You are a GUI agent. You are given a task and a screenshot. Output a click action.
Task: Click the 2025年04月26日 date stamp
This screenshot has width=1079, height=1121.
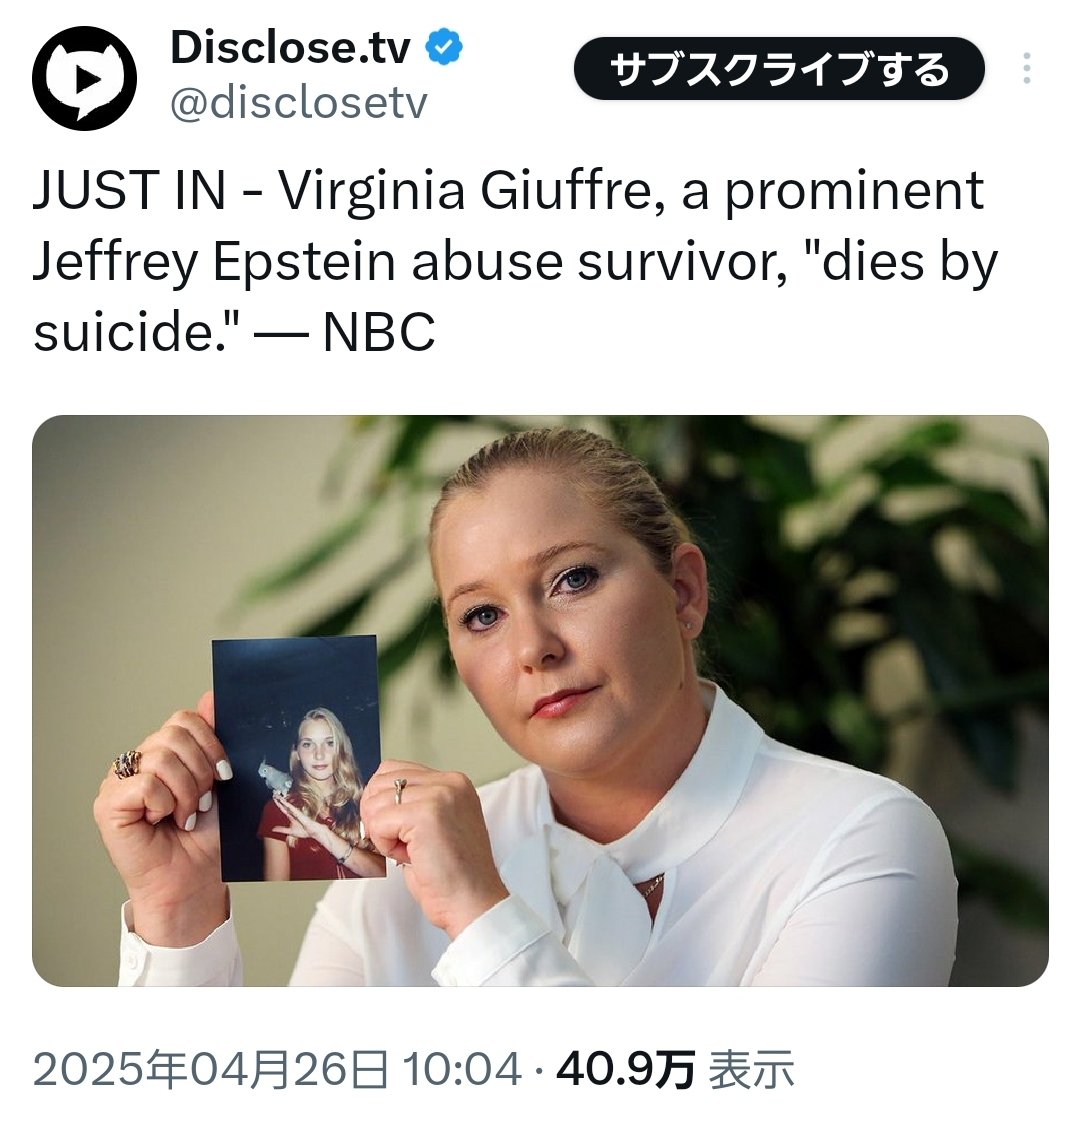211,1070
